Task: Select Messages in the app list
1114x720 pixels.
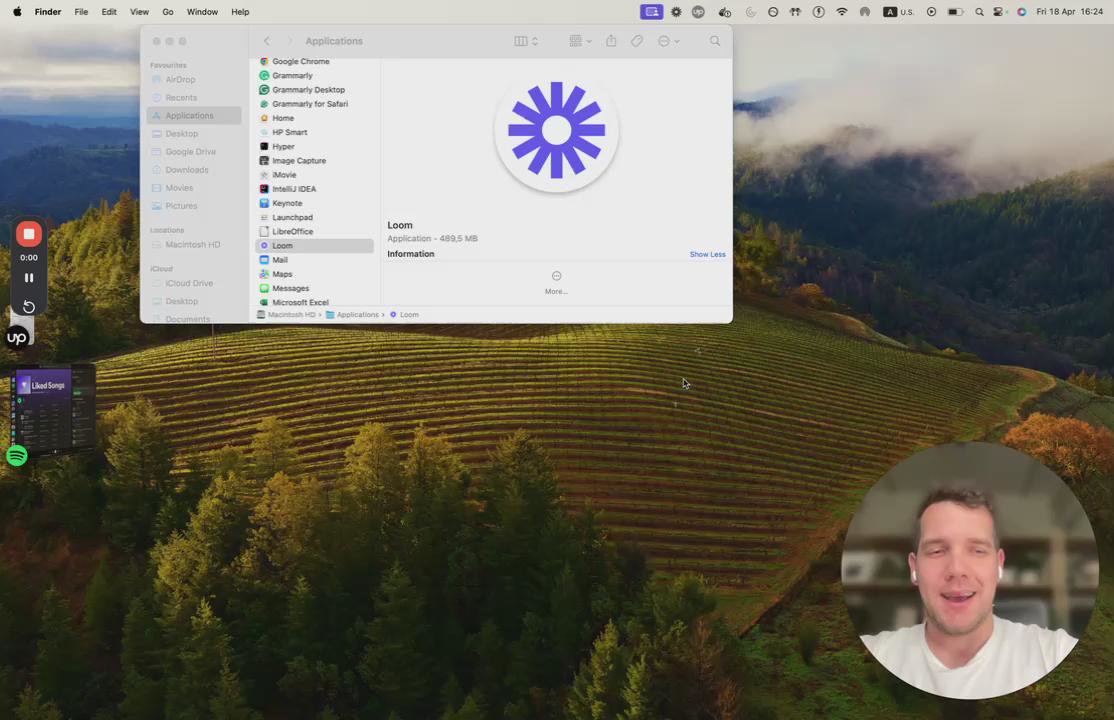Action: pyautogui.click(x=314, y=289)
